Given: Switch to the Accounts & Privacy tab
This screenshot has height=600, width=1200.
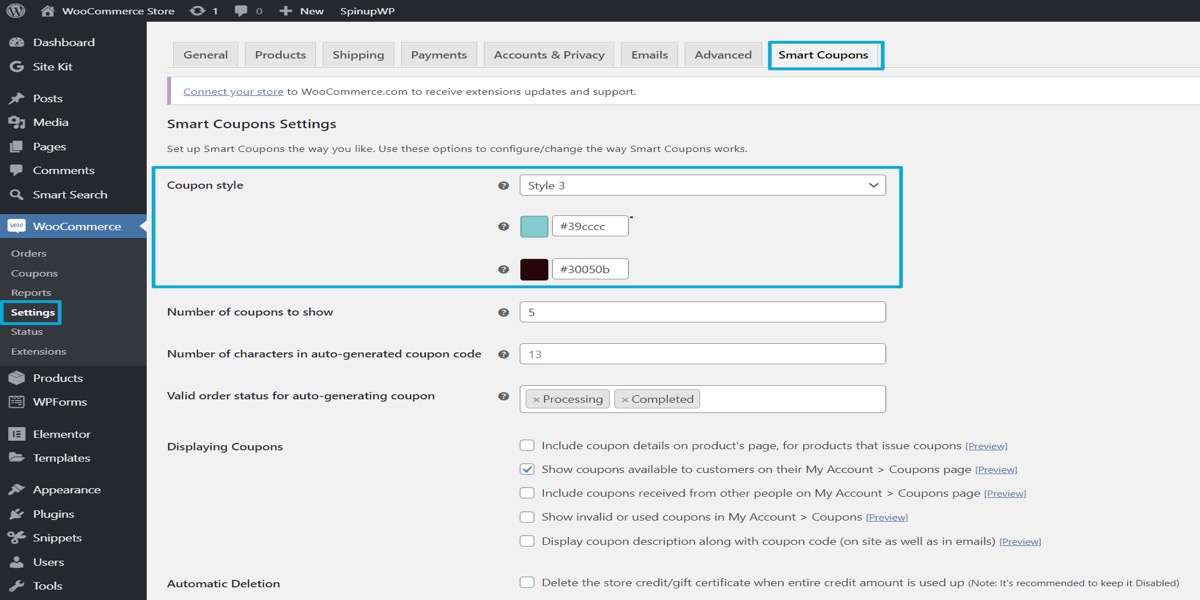Looking at the screenshot, I should click(549, 55).
